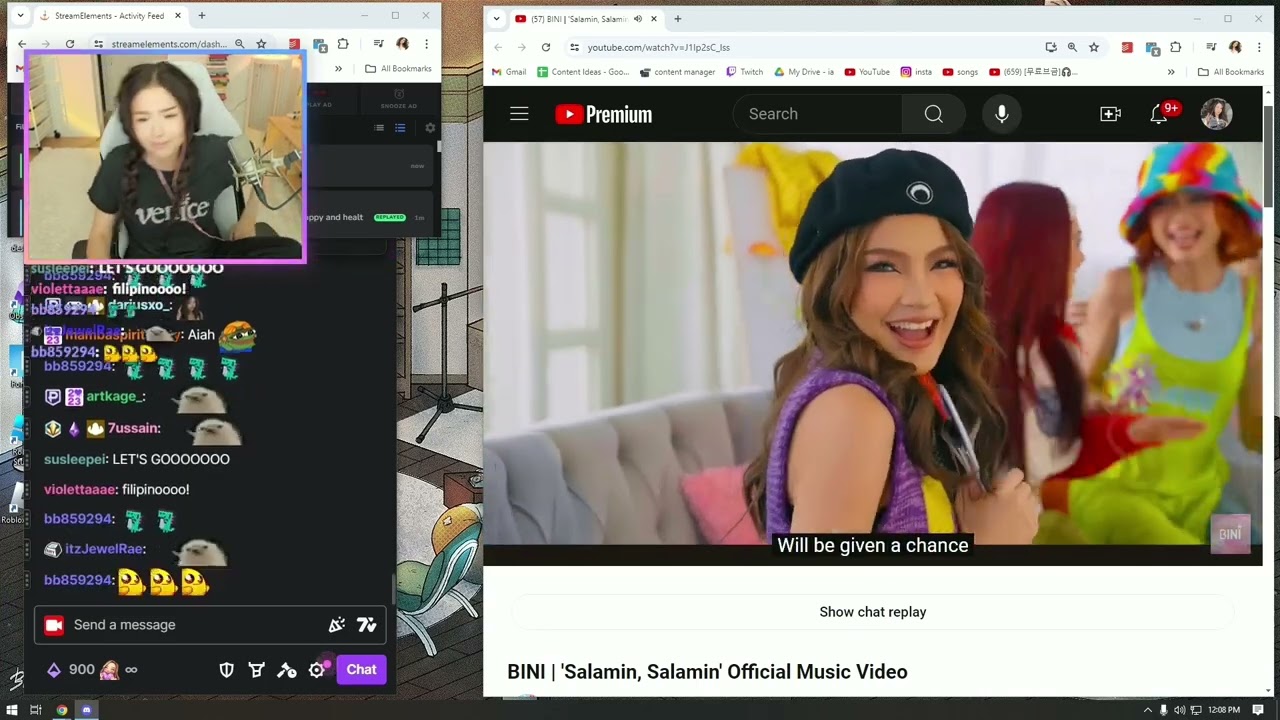Click the Snooze Ad button in StreamElements

pos(399,98)
